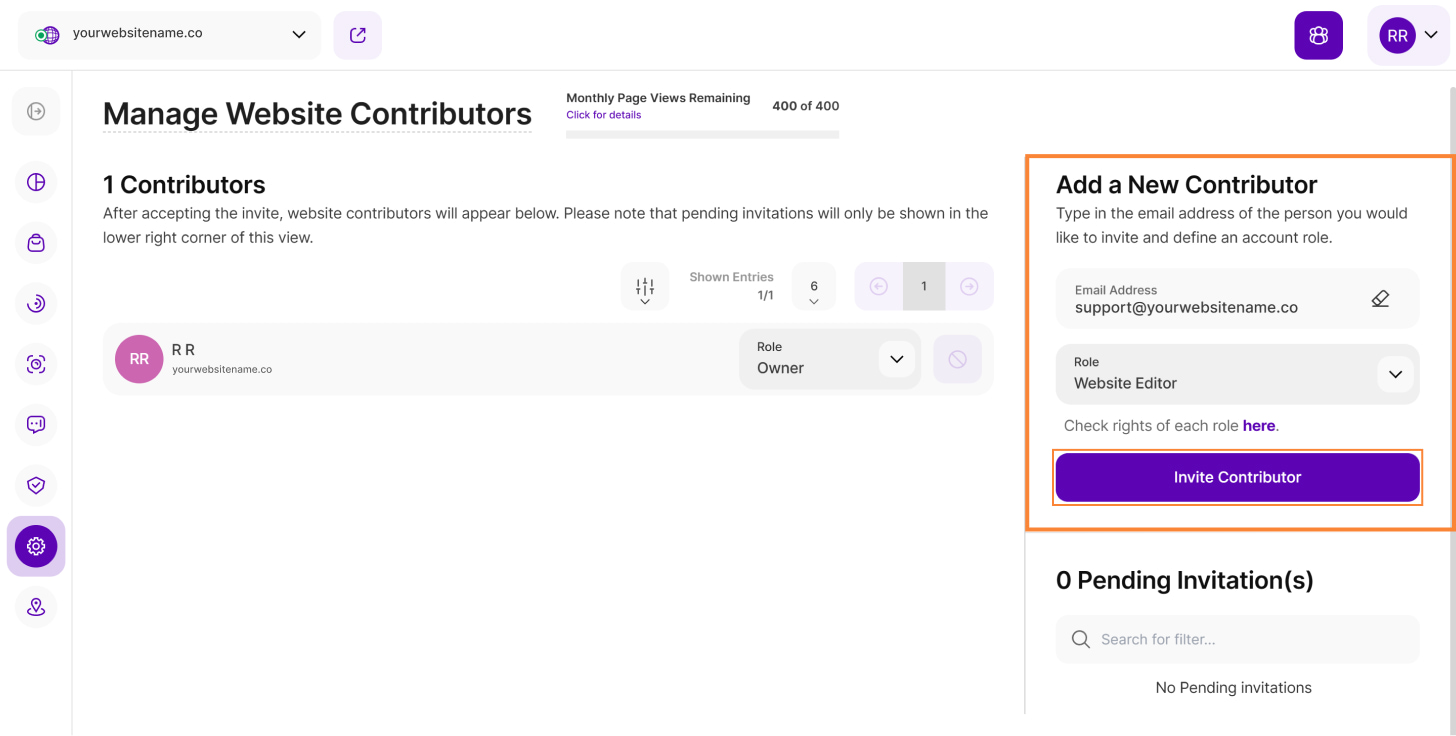1456x736 pixels.
Task: Open the pie chart dashboard sidebar icon
Action: click(36, 182)
